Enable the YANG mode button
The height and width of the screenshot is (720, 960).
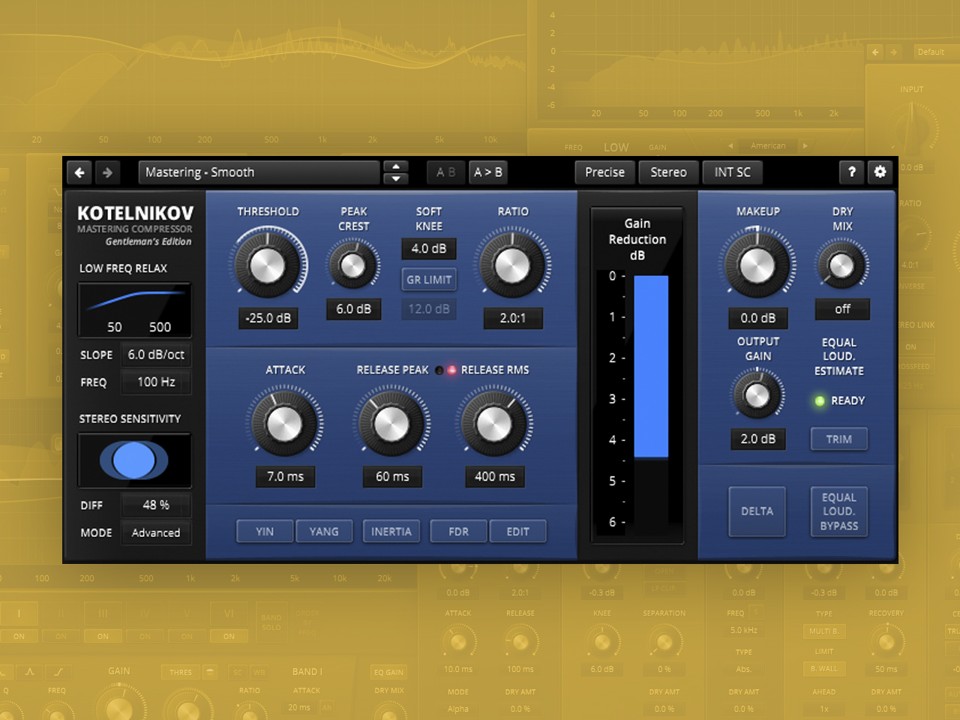click(324, 531)
